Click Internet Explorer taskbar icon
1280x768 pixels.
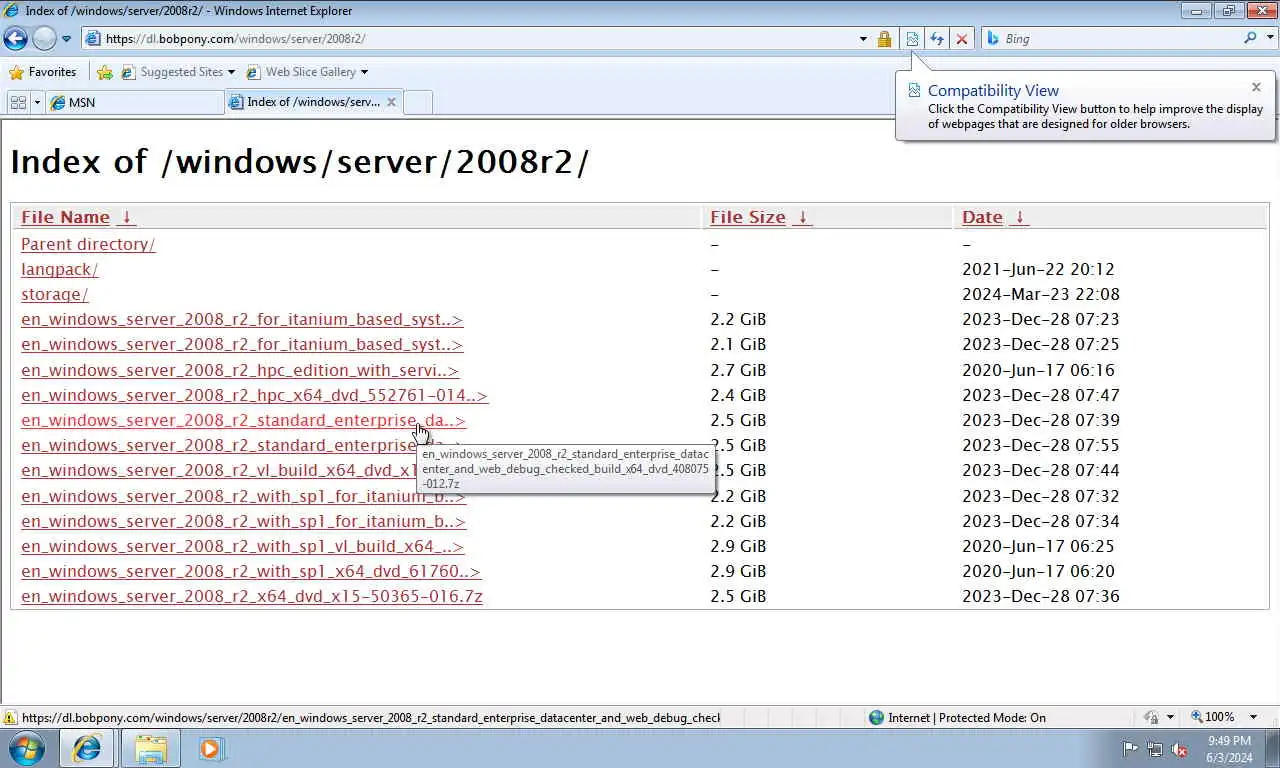87,748
